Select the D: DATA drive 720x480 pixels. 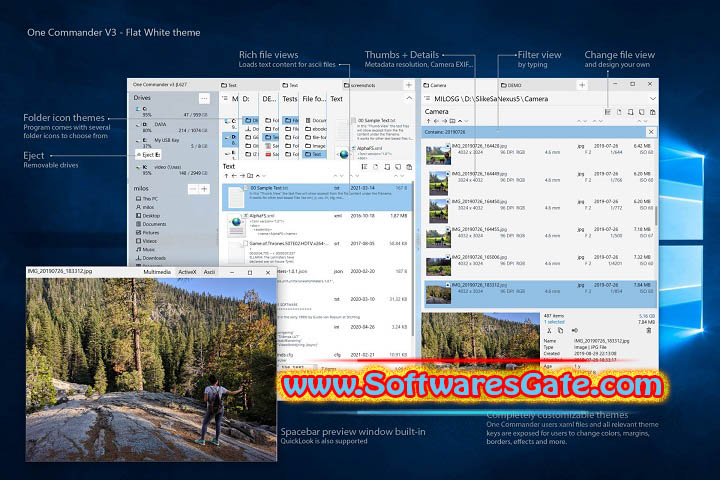coord(172,127)
